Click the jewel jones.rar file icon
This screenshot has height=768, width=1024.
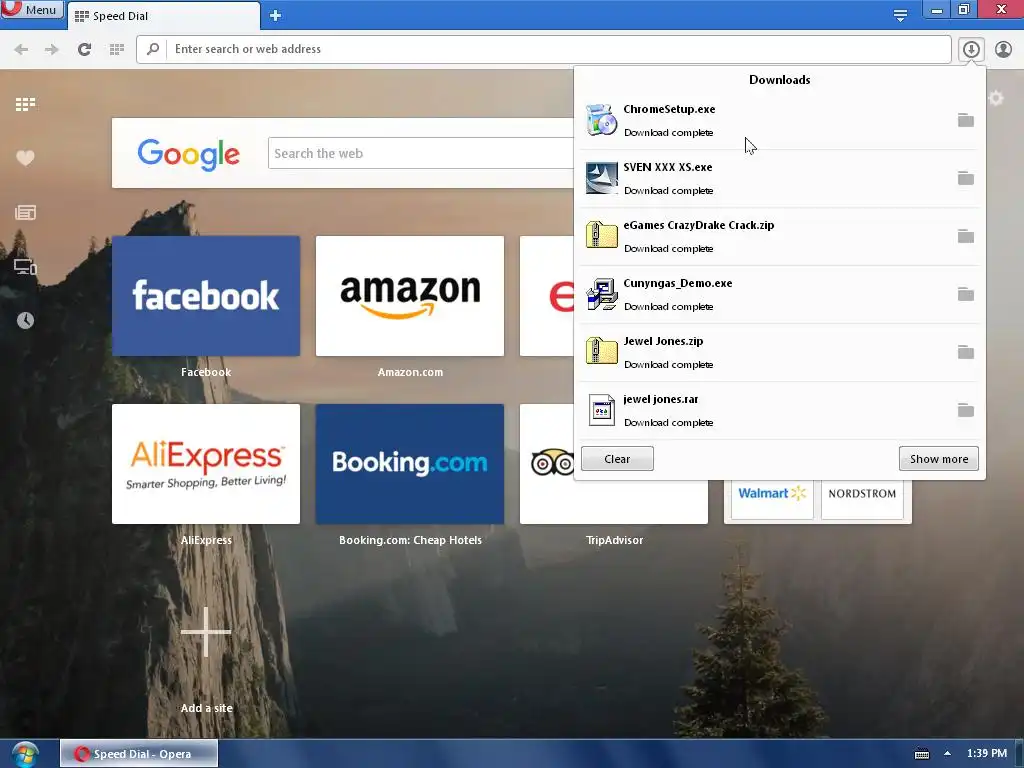(x=601, y=410)
